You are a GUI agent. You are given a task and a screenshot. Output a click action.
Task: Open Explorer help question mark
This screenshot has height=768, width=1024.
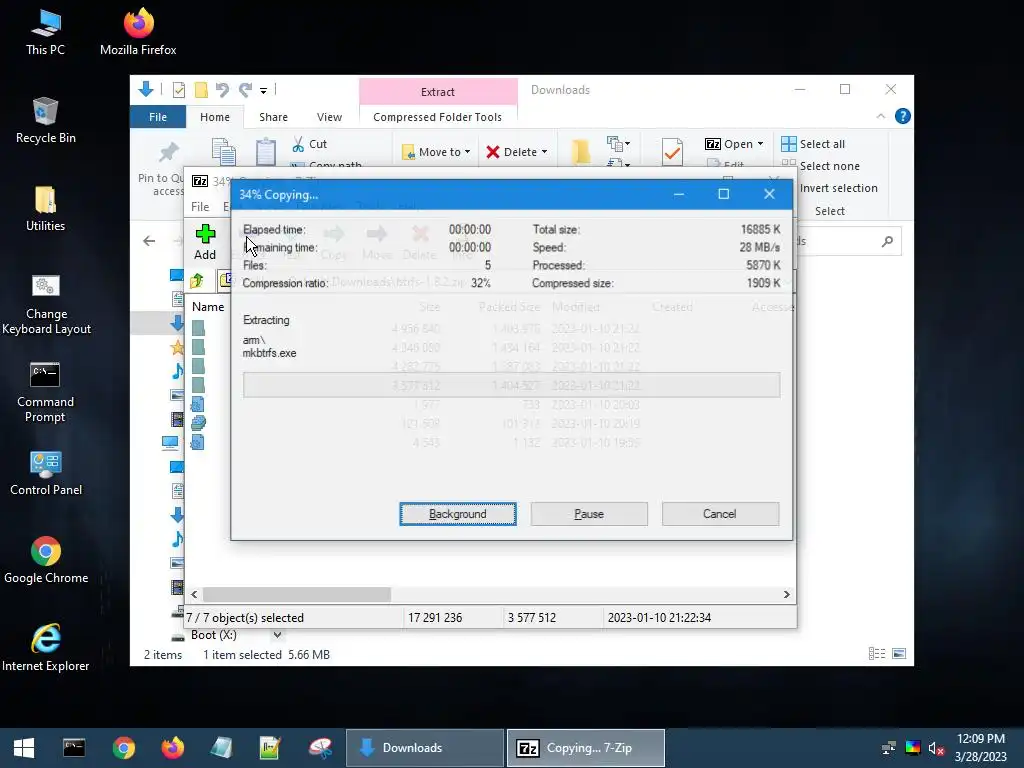pyautogui.click(x=903, y=116)
